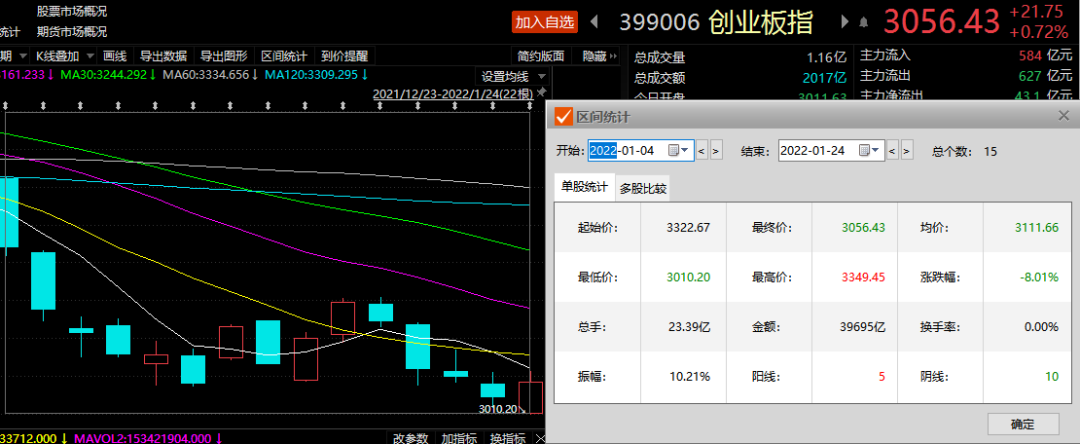Step start date forward one day
The height and width of the screenshot is (444, 1080).
click(x=716, y=151)
